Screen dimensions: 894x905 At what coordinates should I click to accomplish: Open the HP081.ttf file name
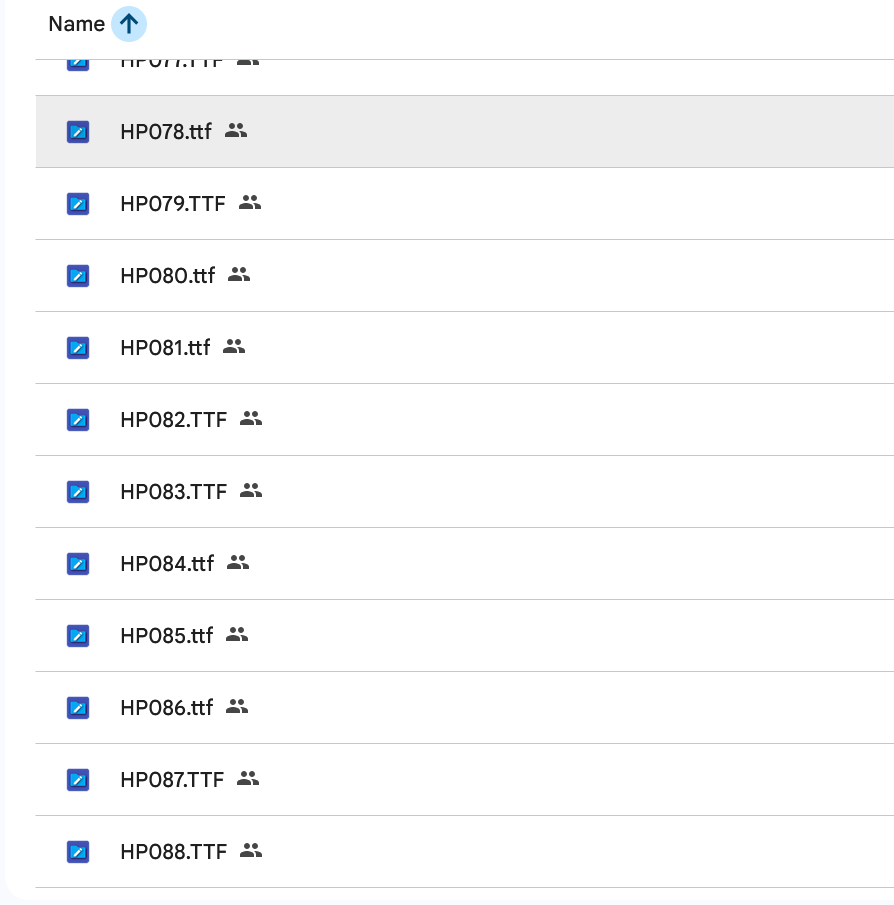point(165,347)
